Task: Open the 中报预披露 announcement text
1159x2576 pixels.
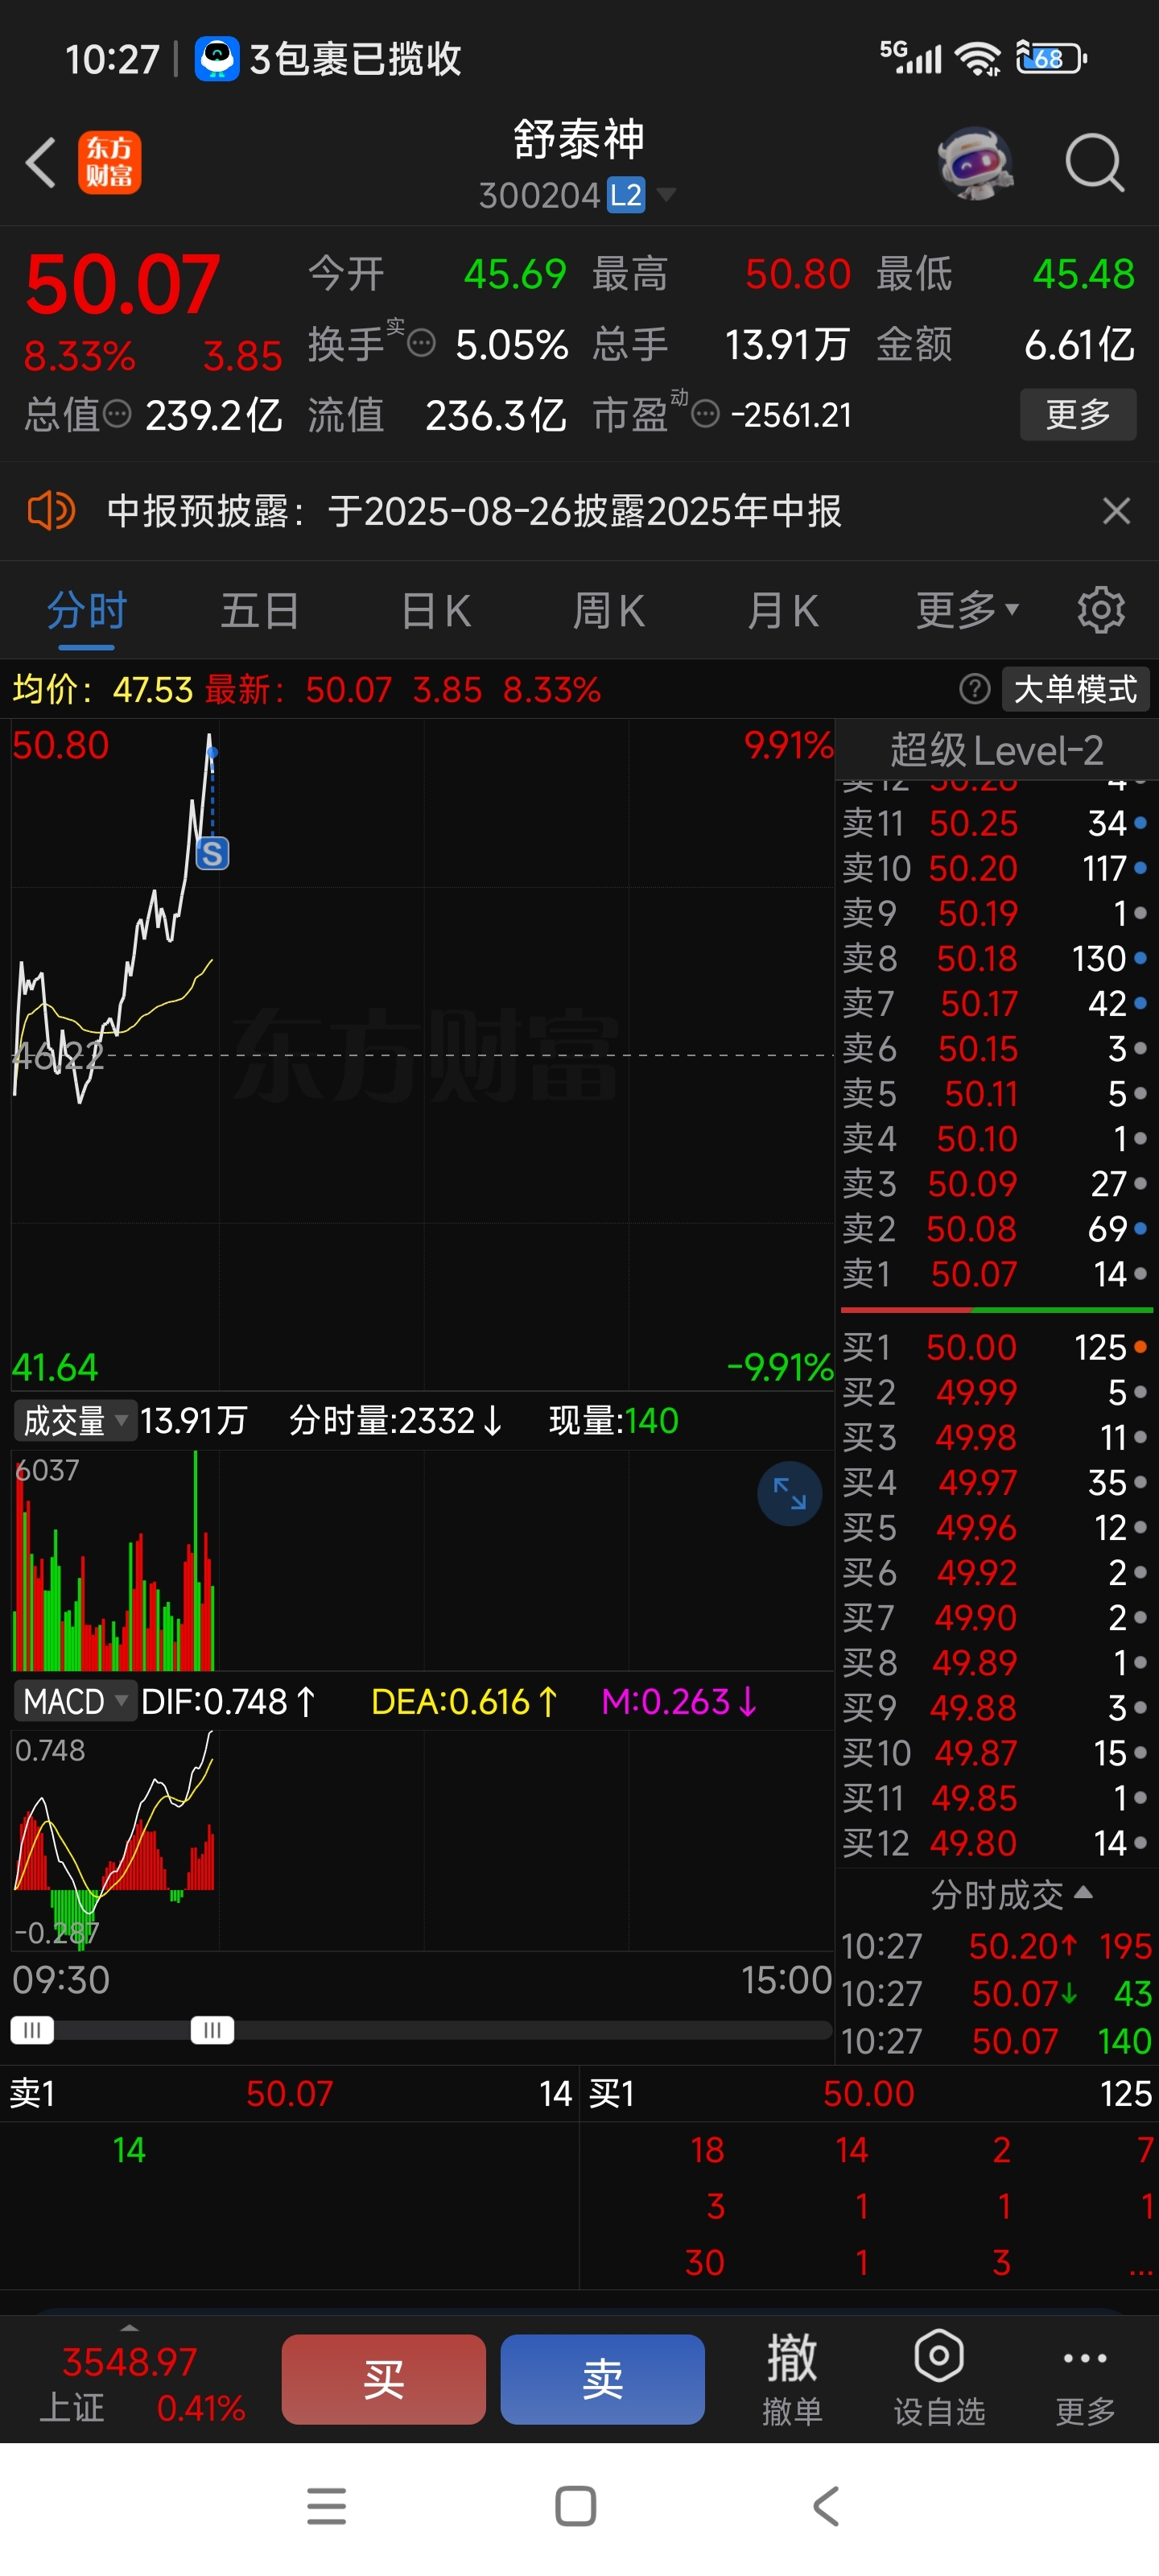Action: [x=474, y=511]
